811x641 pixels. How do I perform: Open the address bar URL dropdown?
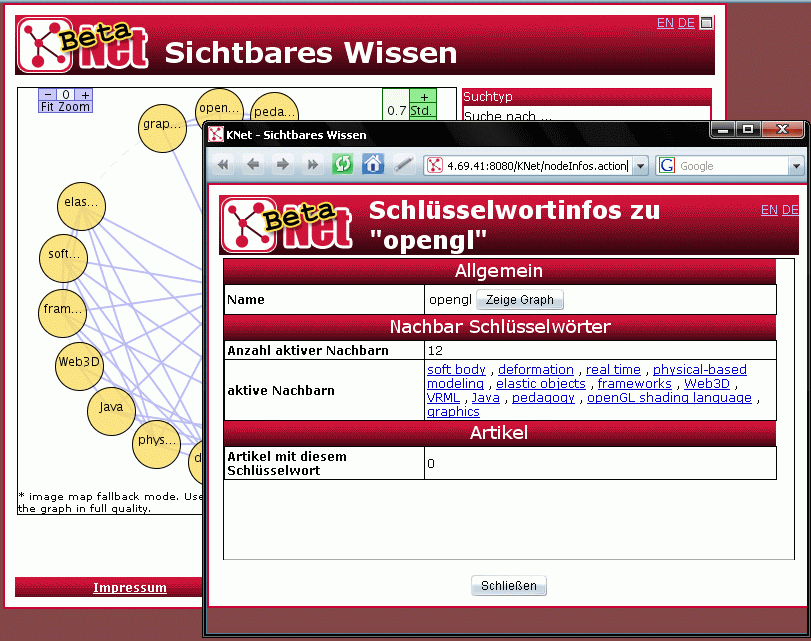point(640,166)
